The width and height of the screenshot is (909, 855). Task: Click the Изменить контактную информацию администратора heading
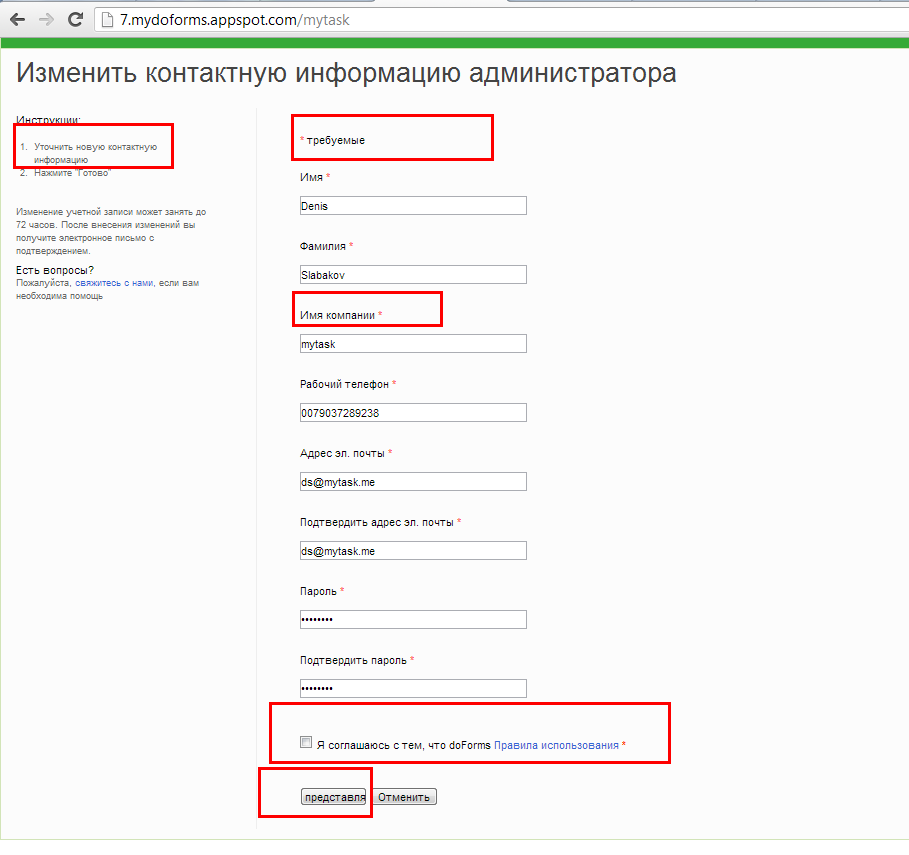(x=346, y=73)
